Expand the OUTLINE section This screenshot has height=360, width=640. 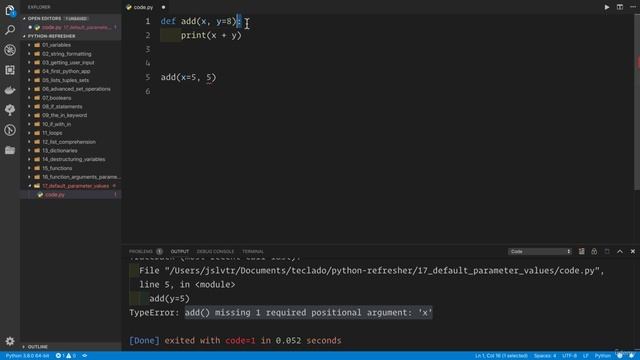(x=24, y=347)
